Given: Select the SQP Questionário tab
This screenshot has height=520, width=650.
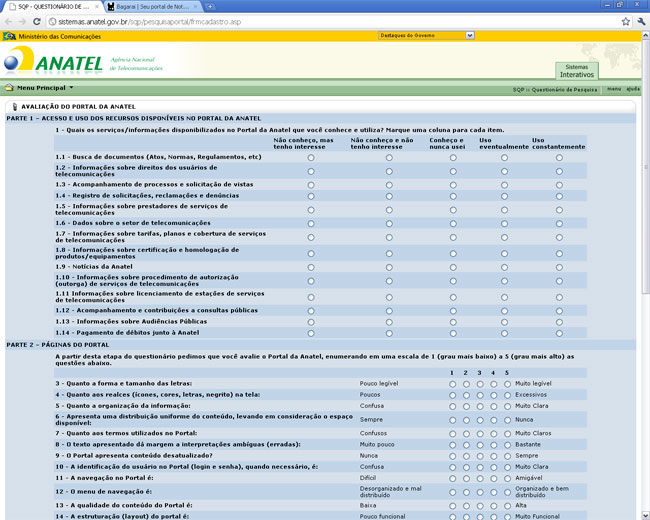Looking at the screenshot, I should click(53, 7).
